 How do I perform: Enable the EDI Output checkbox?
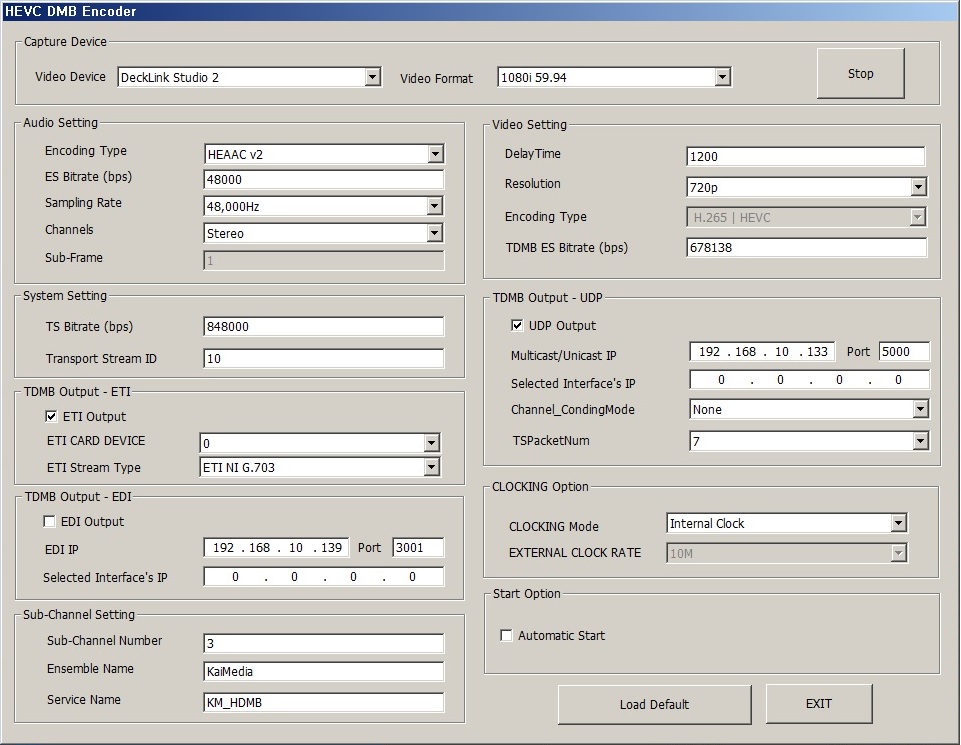coord(49,522)
